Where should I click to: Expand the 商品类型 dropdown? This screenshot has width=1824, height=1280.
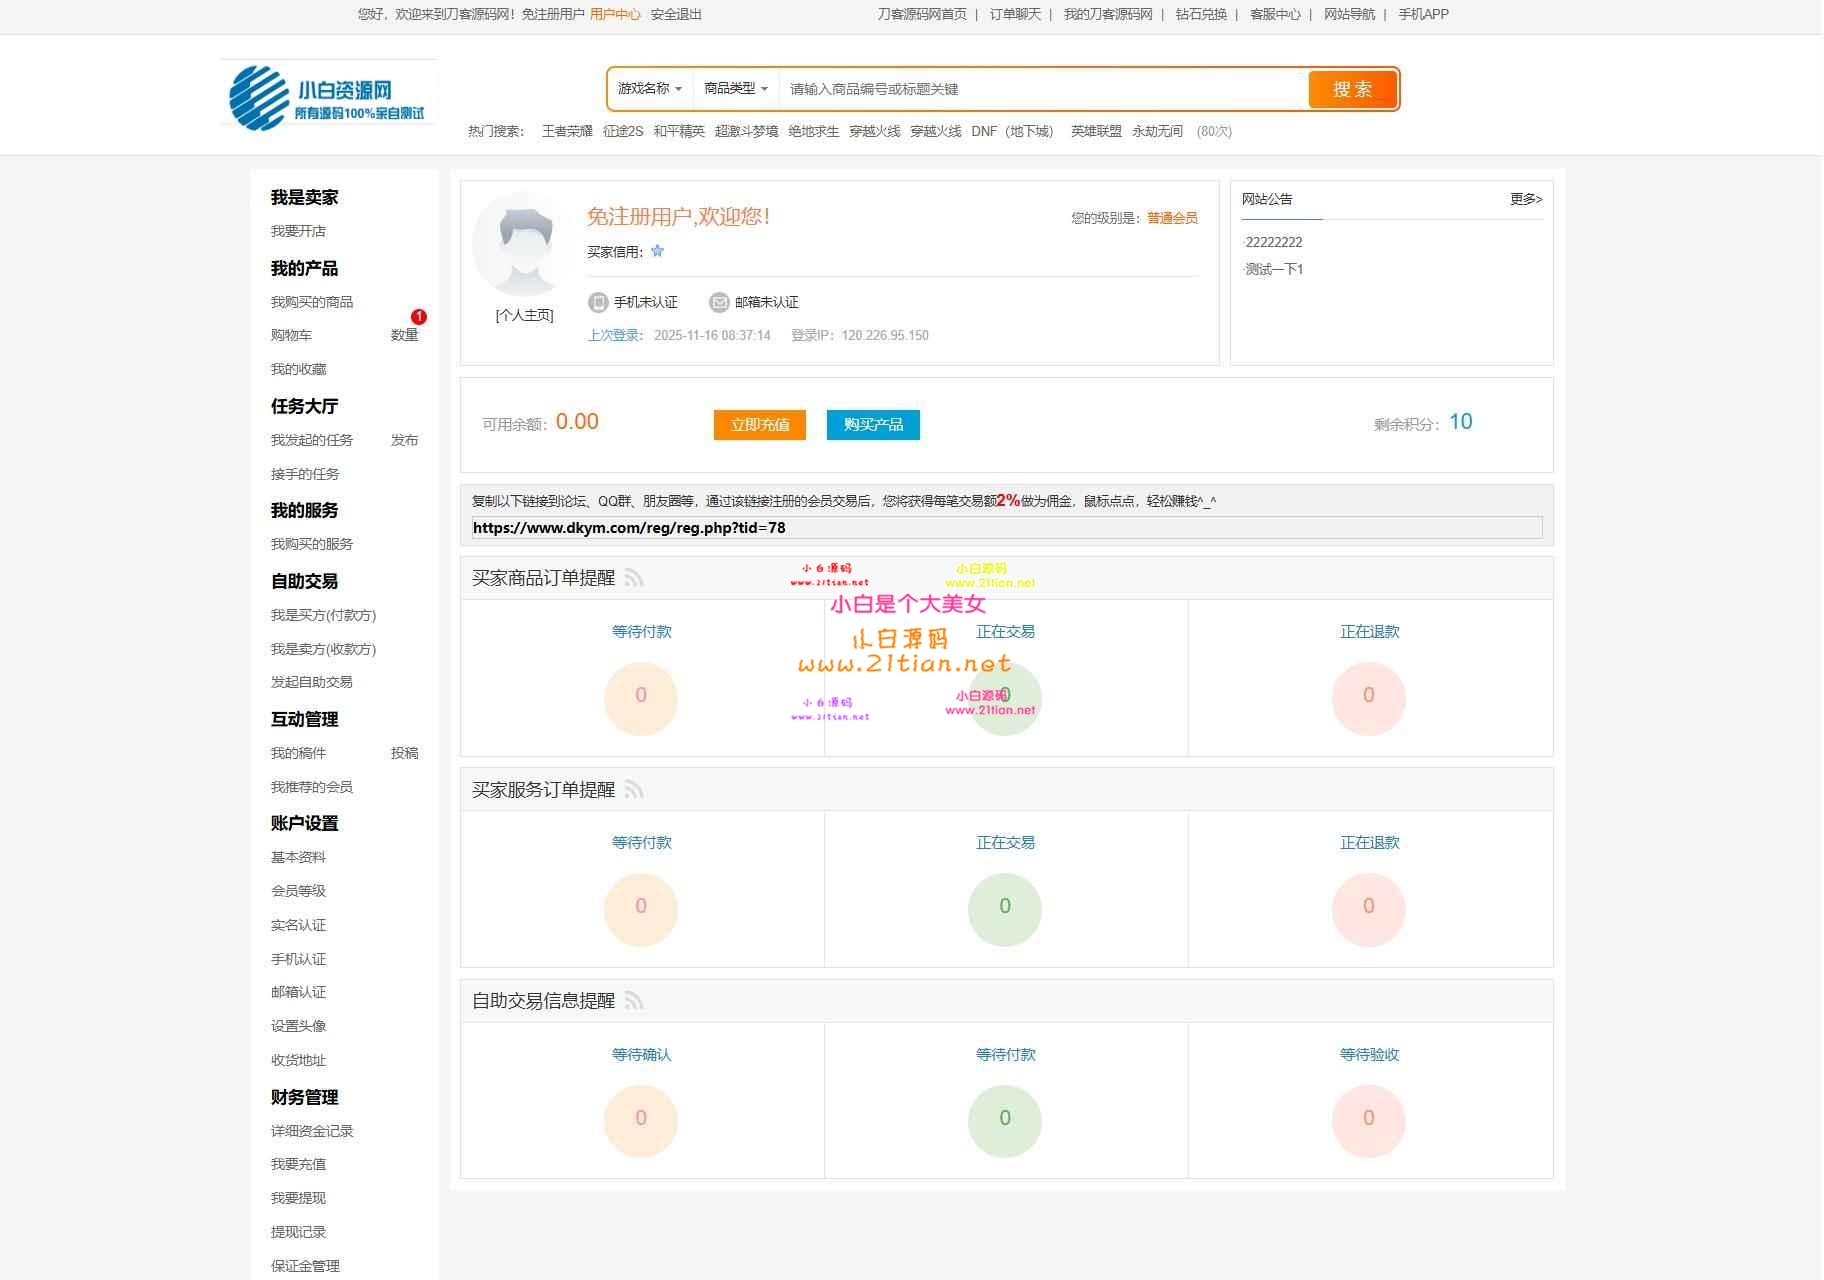pos(735,89)
